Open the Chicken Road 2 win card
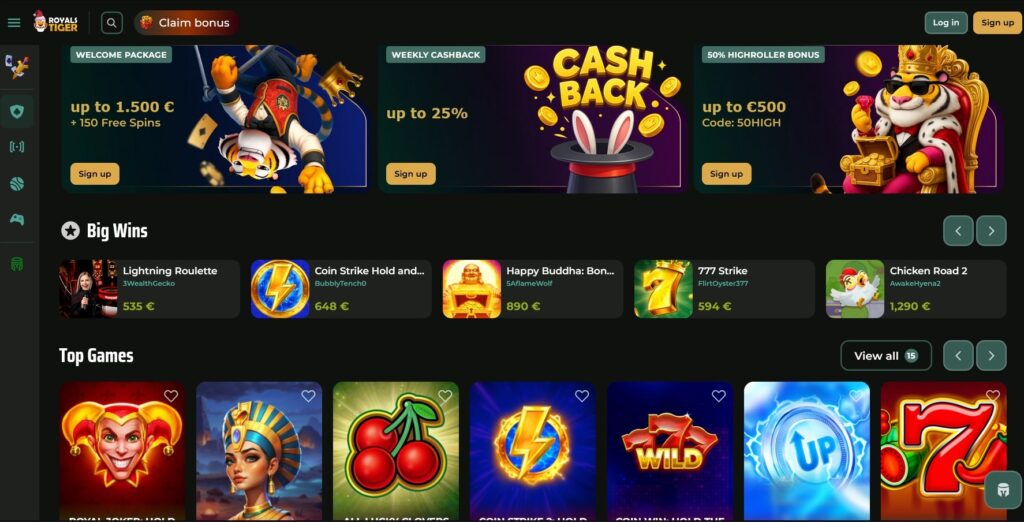This screenshot has height=522, width=1024. (x=916, y=289)
